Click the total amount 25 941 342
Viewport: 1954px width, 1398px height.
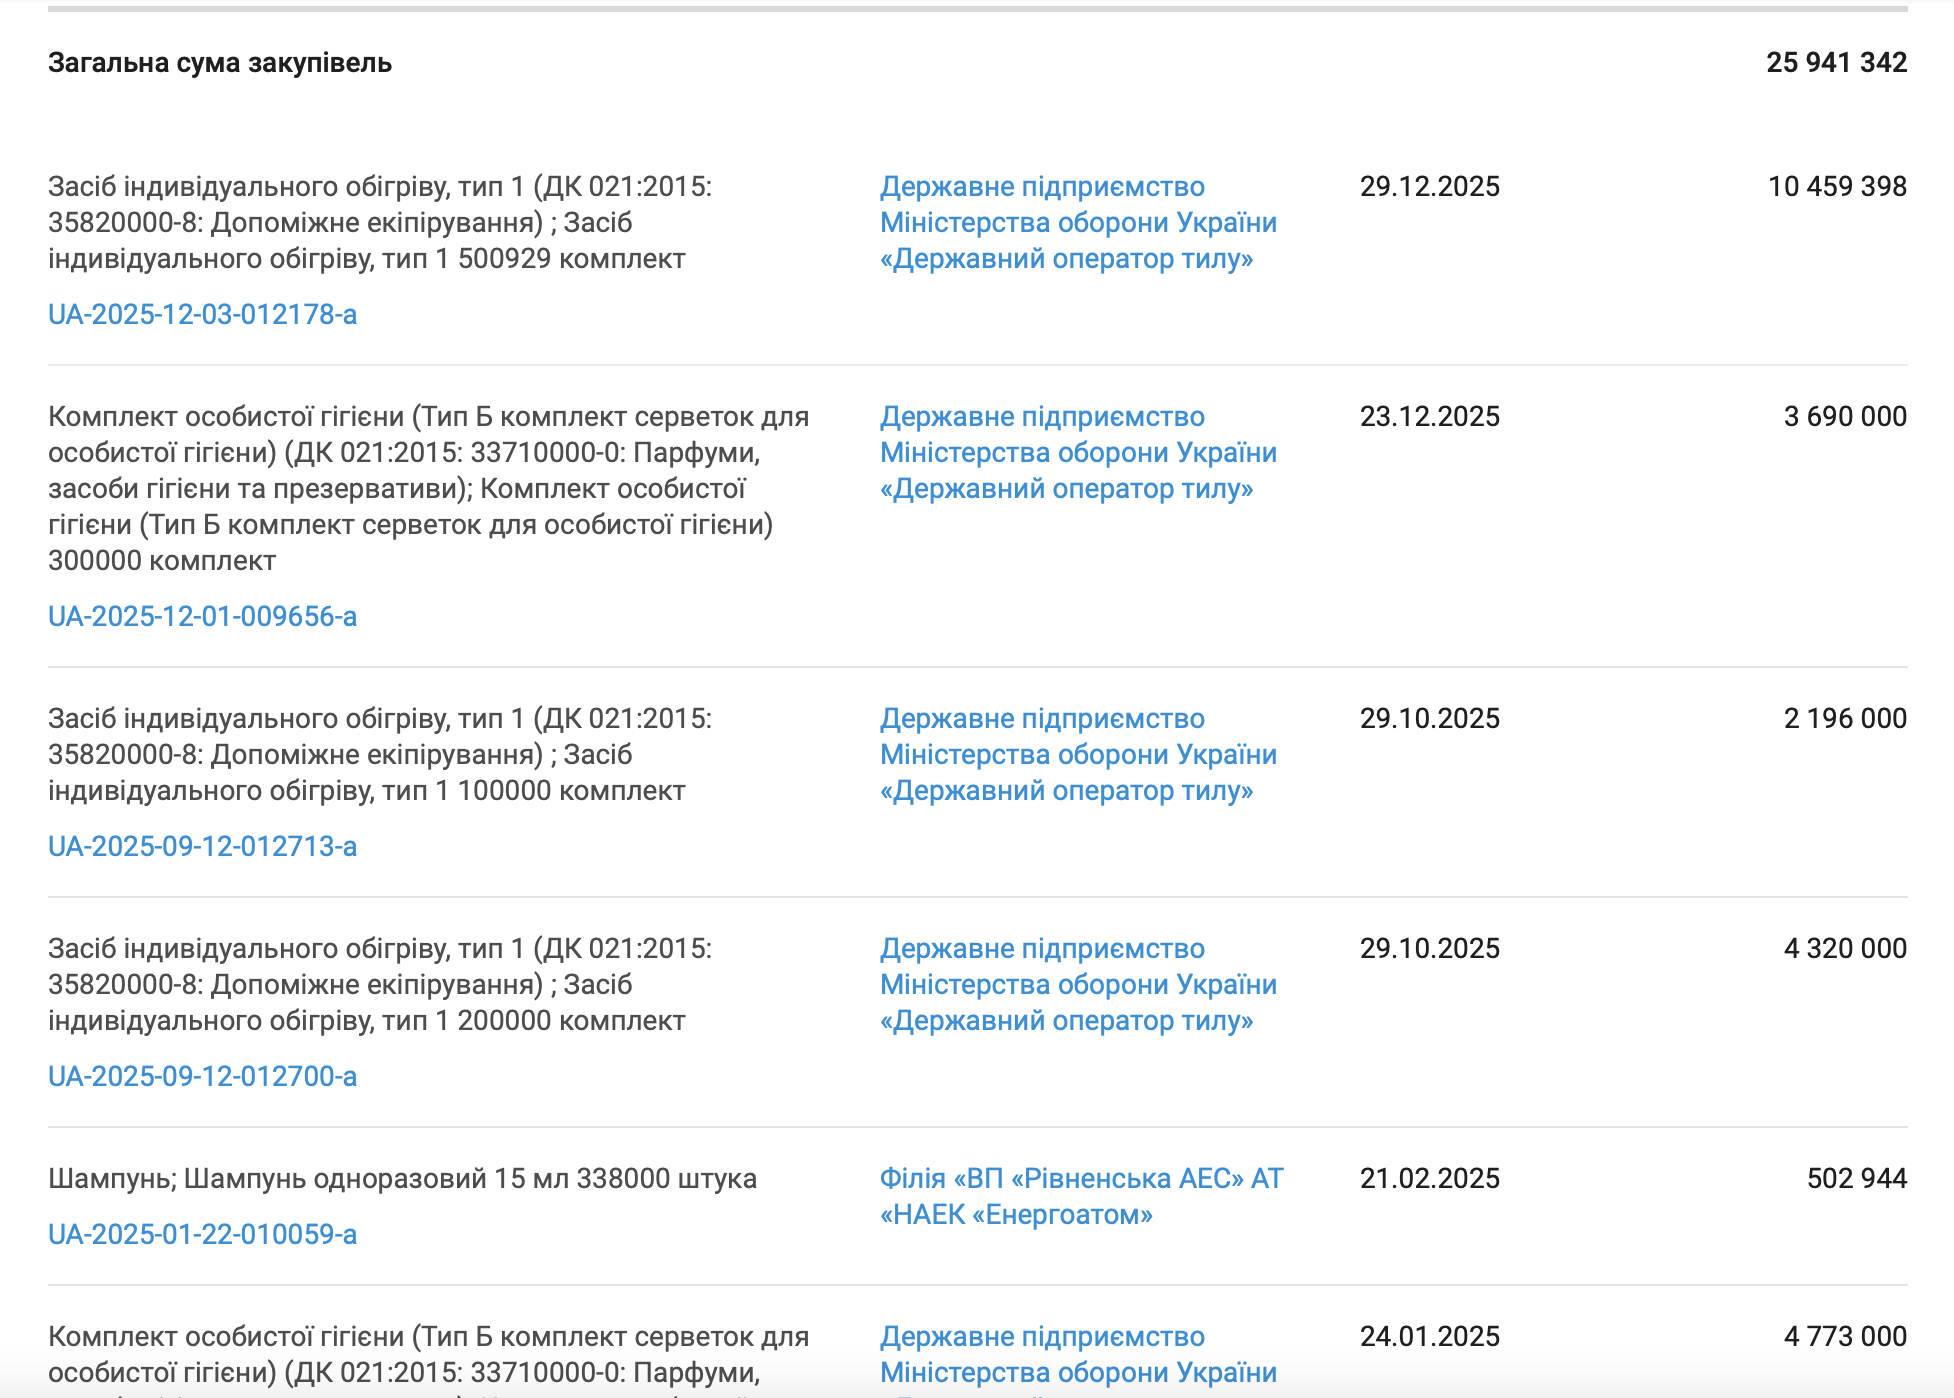pyautogui.click(x=1836, y=62)
